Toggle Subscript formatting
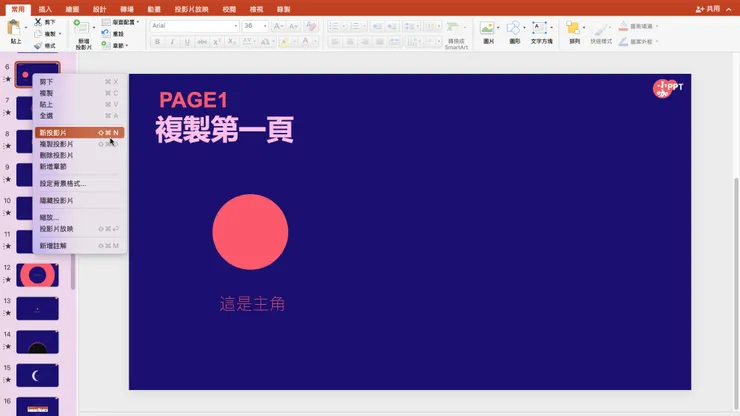The height and width of the screenshot is (416, 740). point(231,42)
